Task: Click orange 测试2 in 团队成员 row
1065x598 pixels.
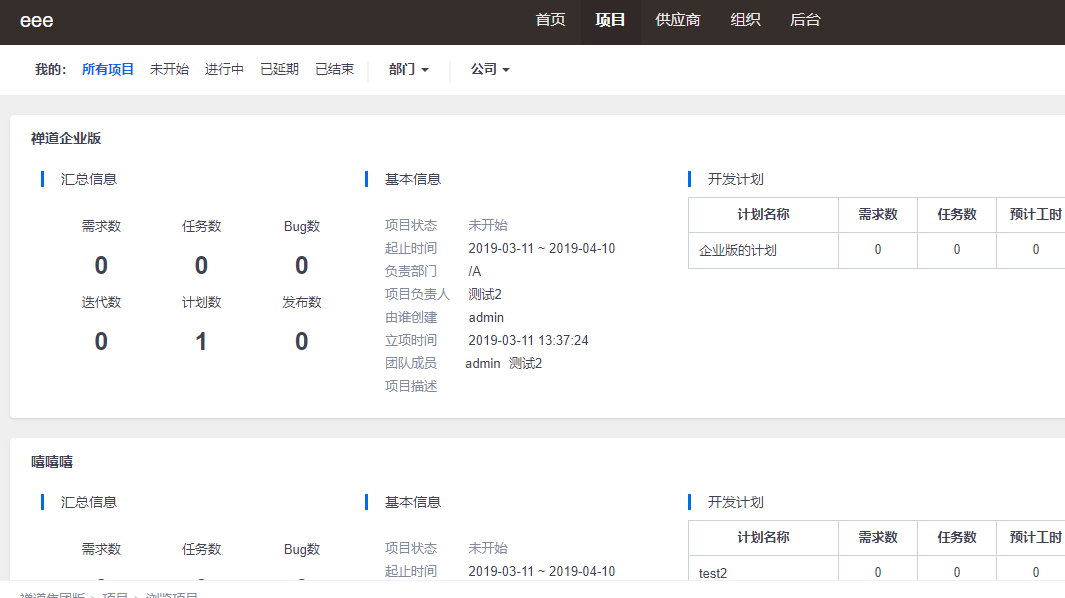Action: click(x=525, y=364)
